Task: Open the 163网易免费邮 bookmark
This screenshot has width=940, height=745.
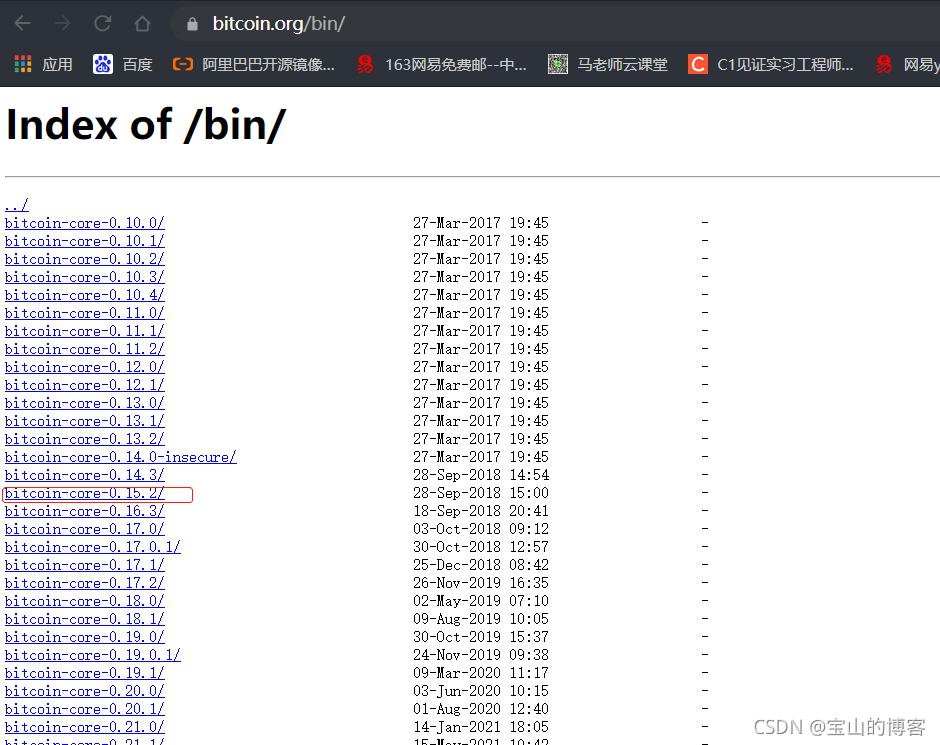Action: [x=441, y=64]
